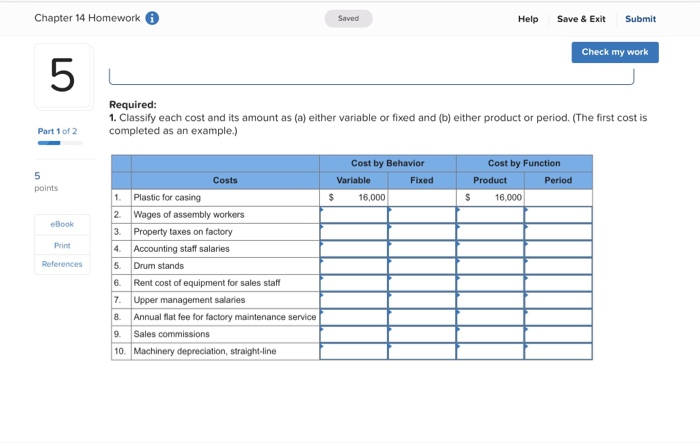Click Fixed cell for Rent cost of equipment

[x=422, y=283]
